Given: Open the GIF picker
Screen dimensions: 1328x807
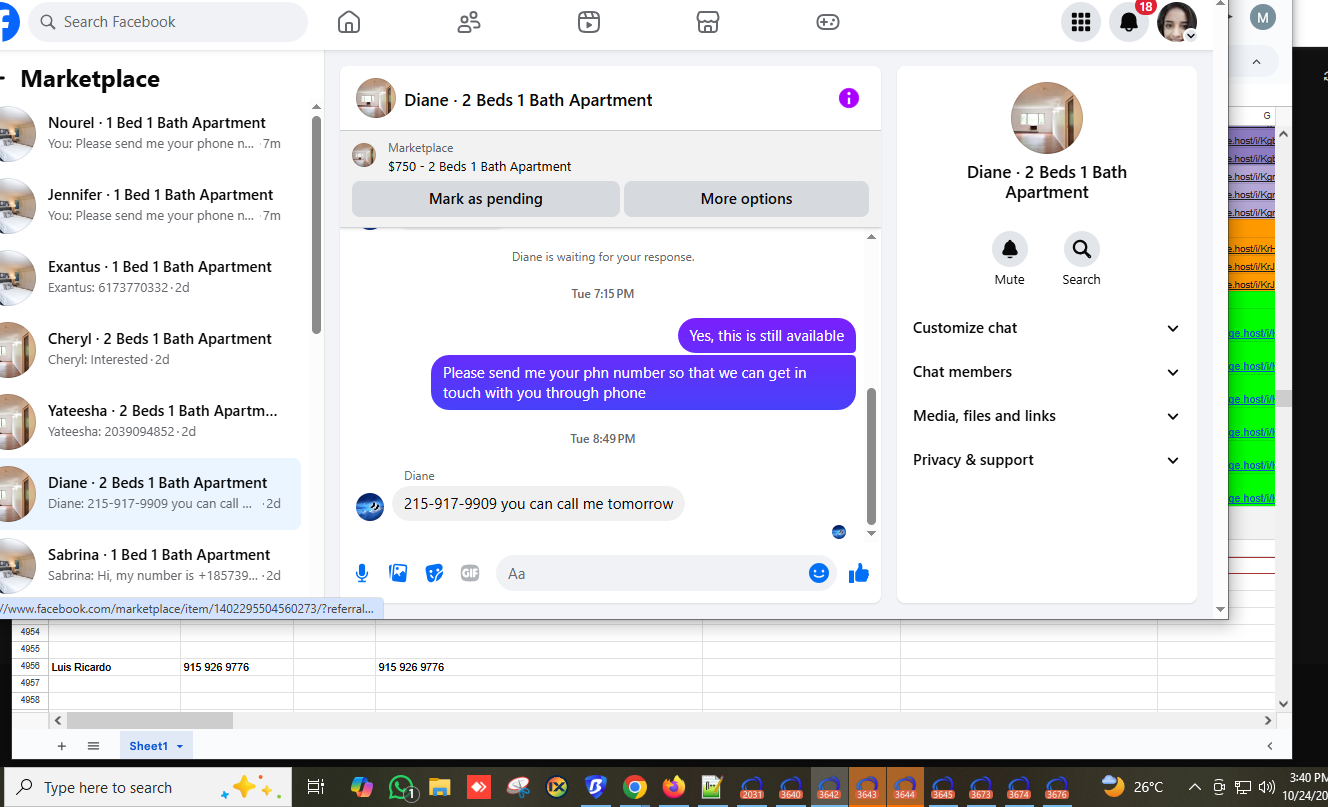Looking at the screenshot, I should tap(470, 573).
